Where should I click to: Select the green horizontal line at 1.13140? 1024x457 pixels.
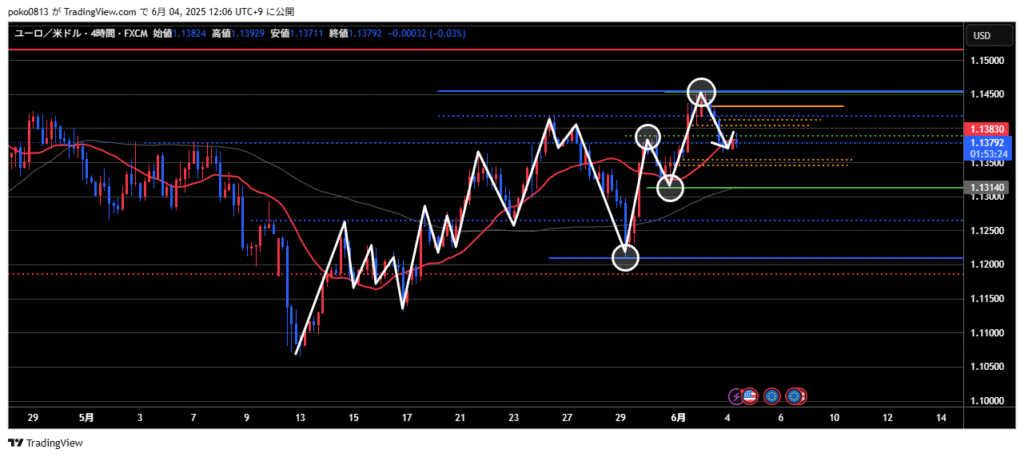click(800, 188)
